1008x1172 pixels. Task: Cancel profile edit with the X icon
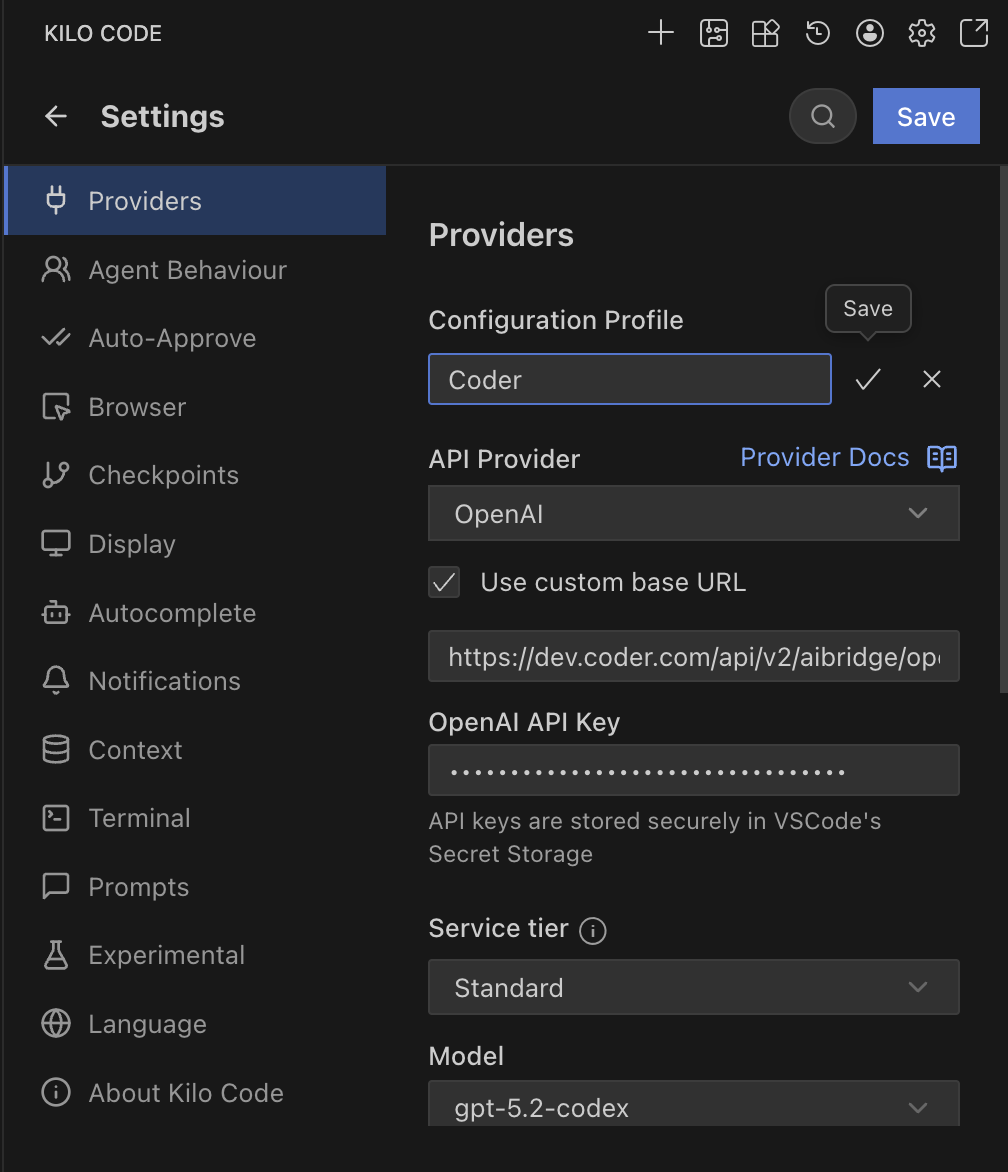click(x=931, y=379)
